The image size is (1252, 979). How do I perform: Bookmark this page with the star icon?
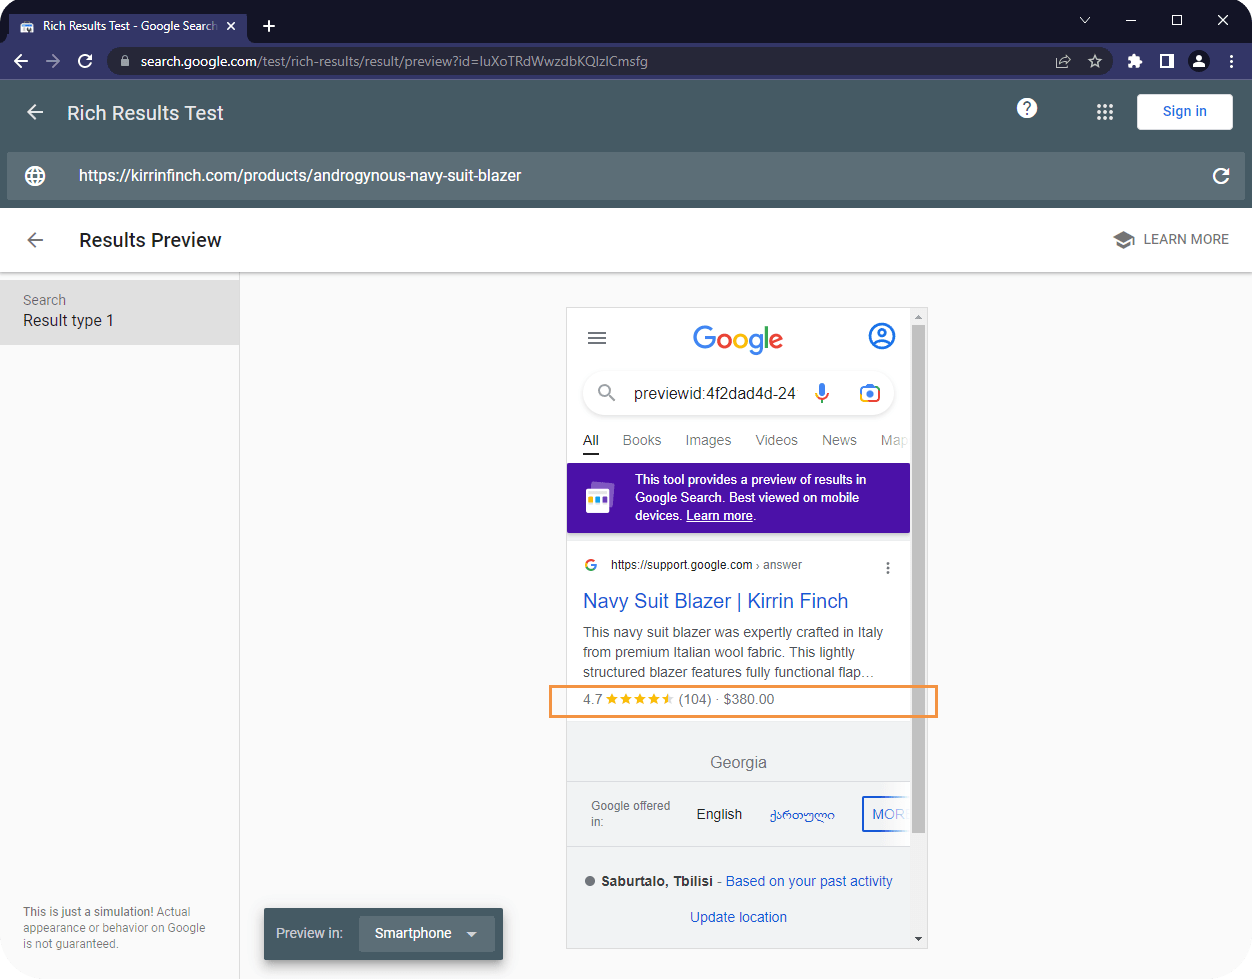click(x=1095, y=61)
